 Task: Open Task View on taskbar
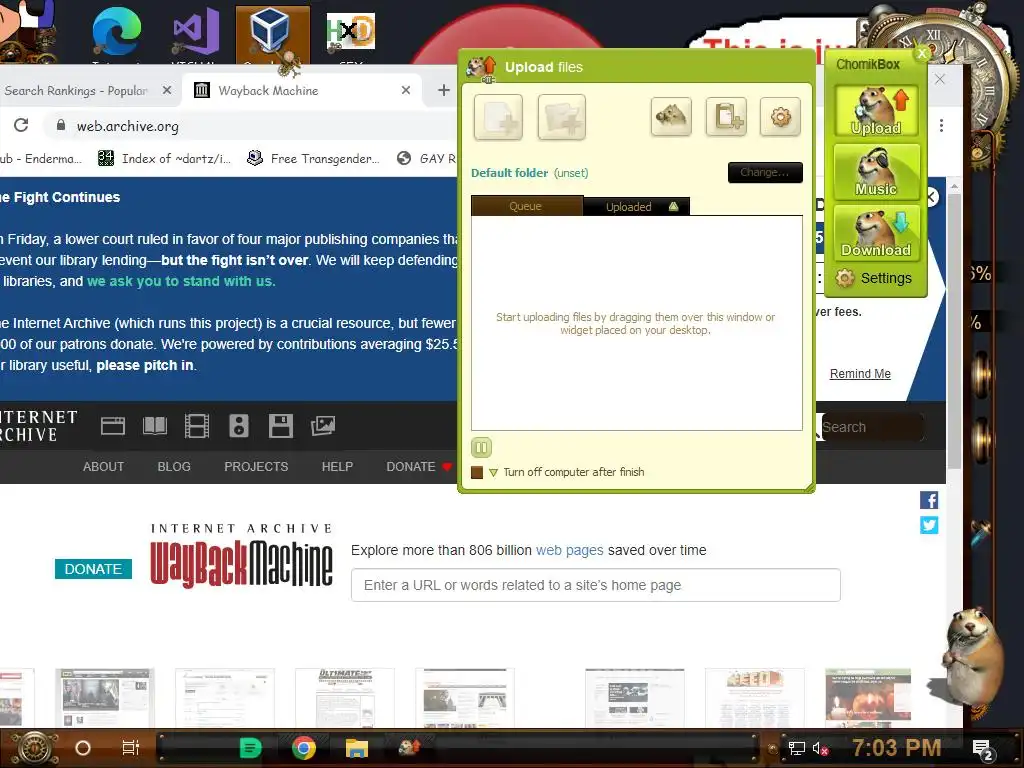pyautogui.click(x=131, y=748)
